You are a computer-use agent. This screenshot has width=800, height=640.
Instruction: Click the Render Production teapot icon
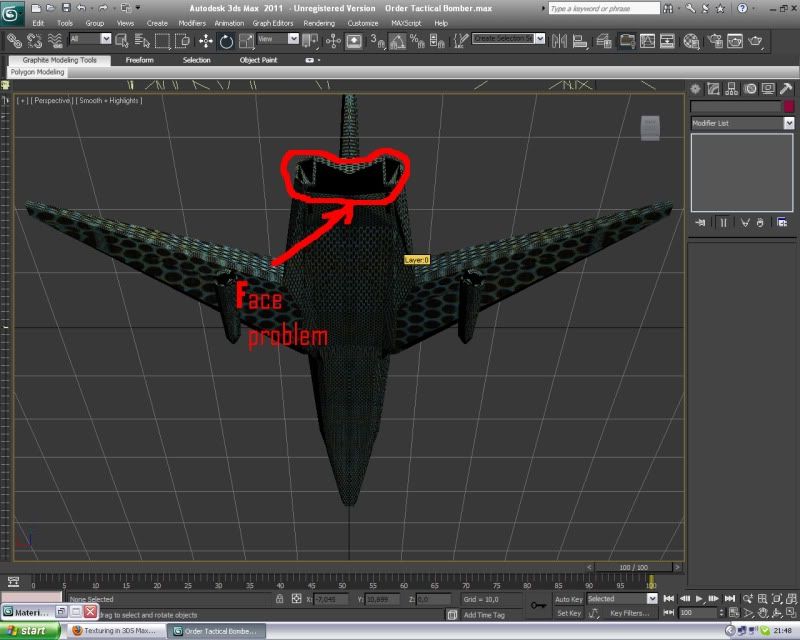coord(755,41)
